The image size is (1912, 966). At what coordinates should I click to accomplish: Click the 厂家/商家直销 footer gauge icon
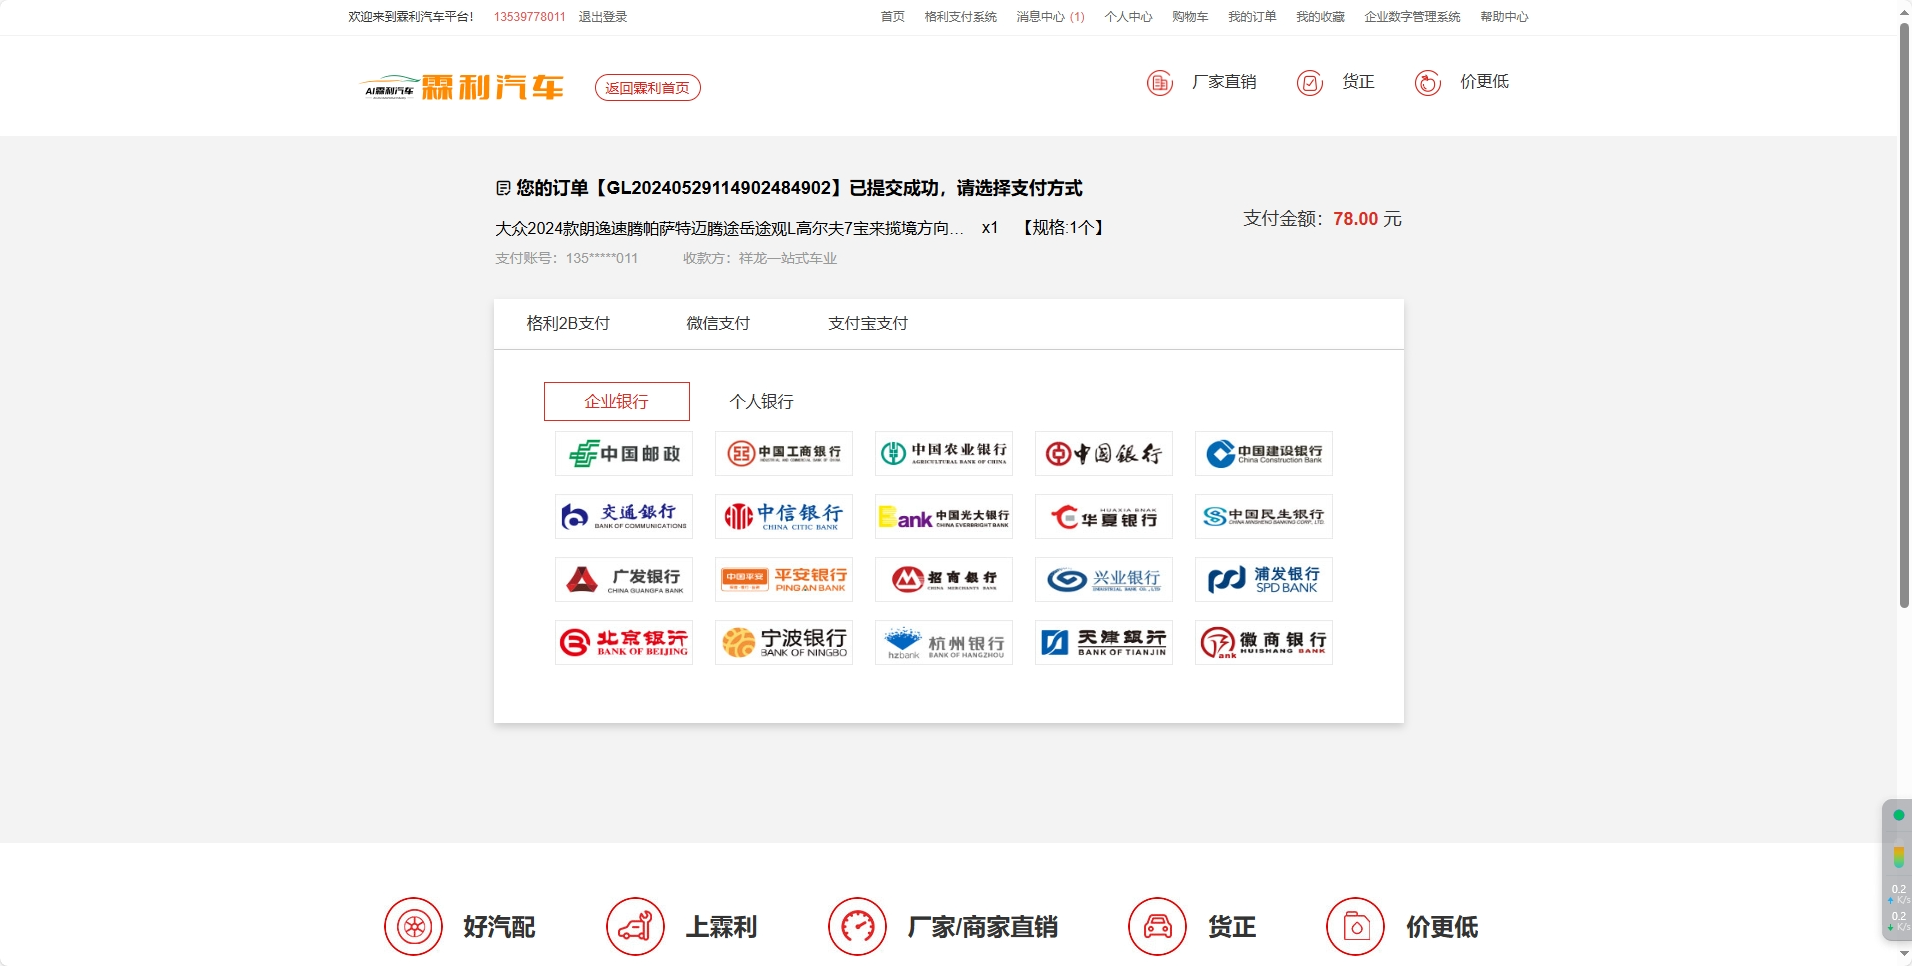pos(857,927)
